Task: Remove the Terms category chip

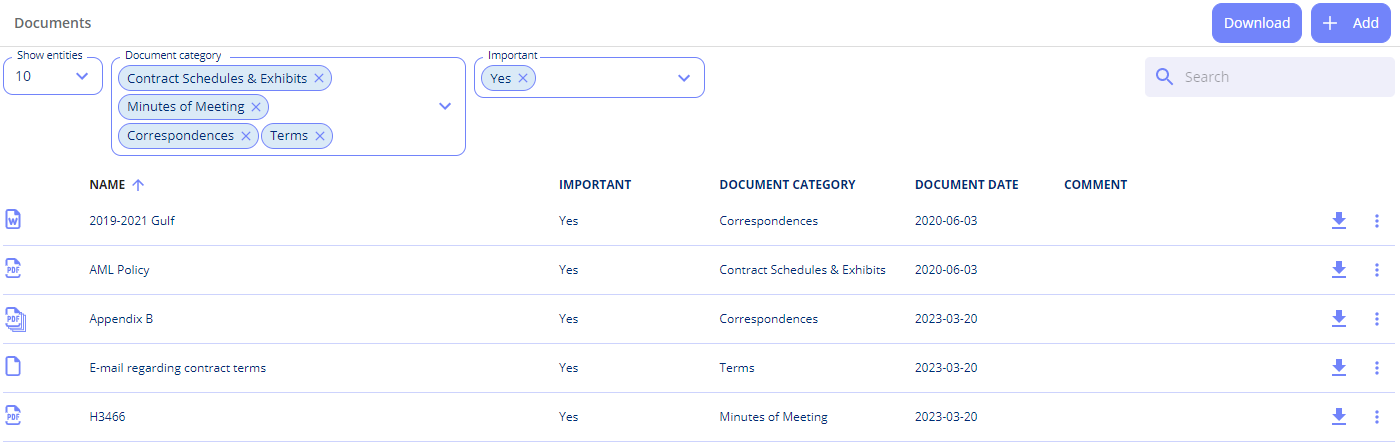Action: point(320,136)
